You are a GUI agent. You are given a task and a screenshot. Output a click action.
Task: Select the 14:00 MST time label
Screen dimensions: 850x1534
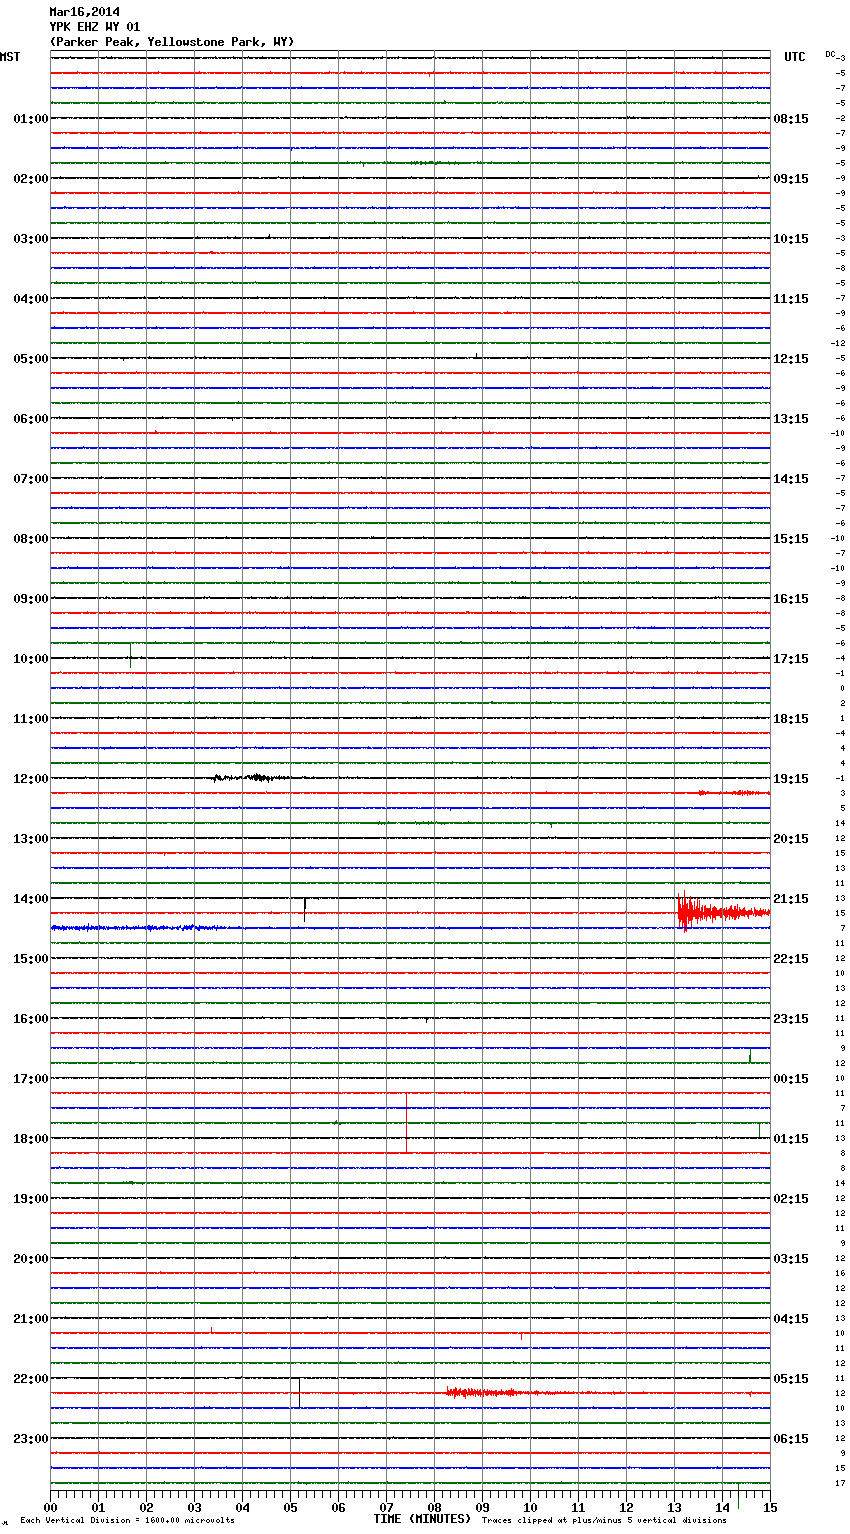coord(30,899)
